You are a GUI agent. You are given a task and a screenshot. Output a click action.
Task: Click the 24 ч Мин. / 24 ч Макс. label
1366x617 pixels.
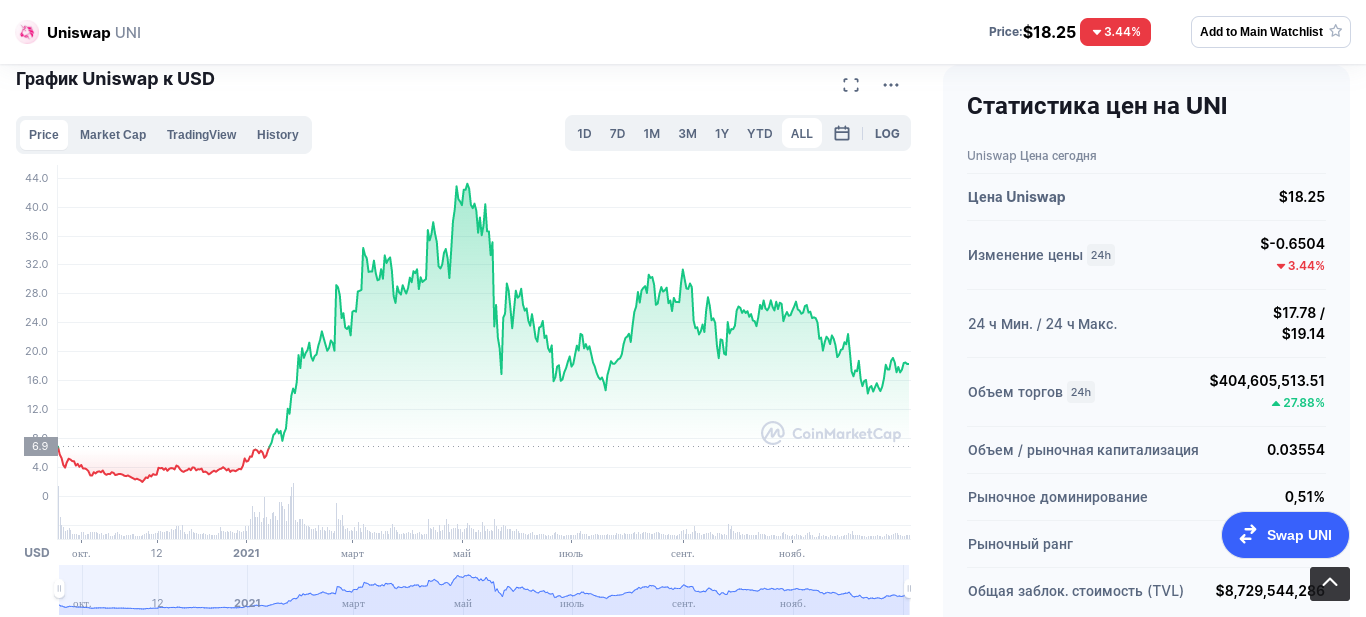click(x=1043, y=324)
